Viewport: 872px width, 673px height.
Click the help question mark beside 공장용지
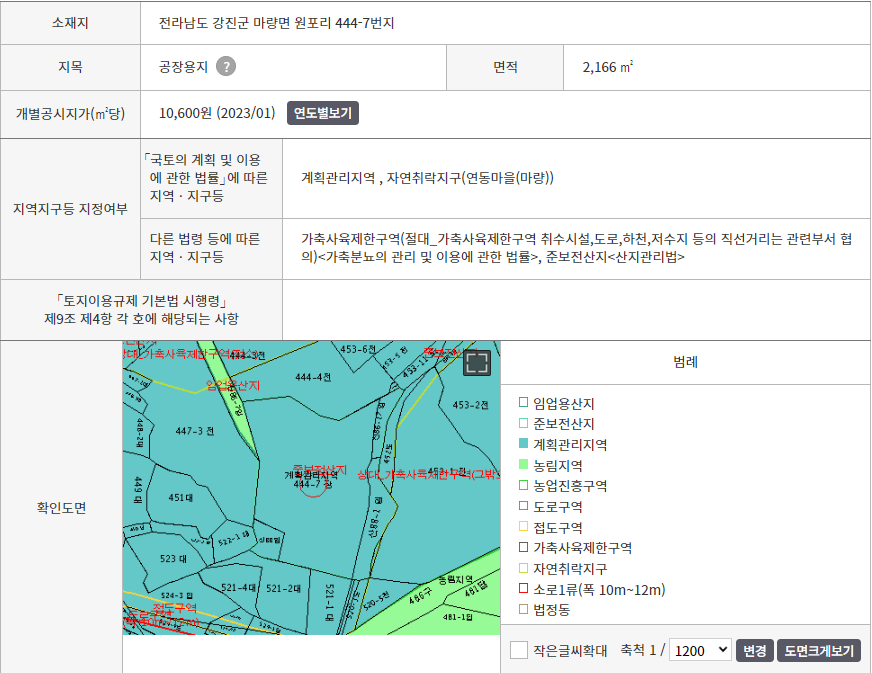pyautogui.click(x=226, y=67)
